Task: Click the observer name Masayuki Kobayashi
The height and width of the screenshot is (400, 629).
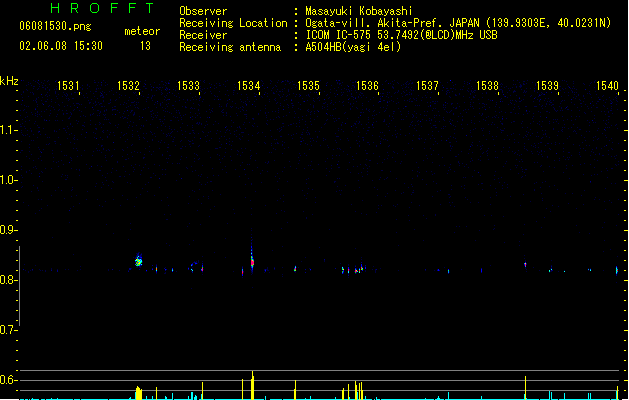Action: coord(359,11)
